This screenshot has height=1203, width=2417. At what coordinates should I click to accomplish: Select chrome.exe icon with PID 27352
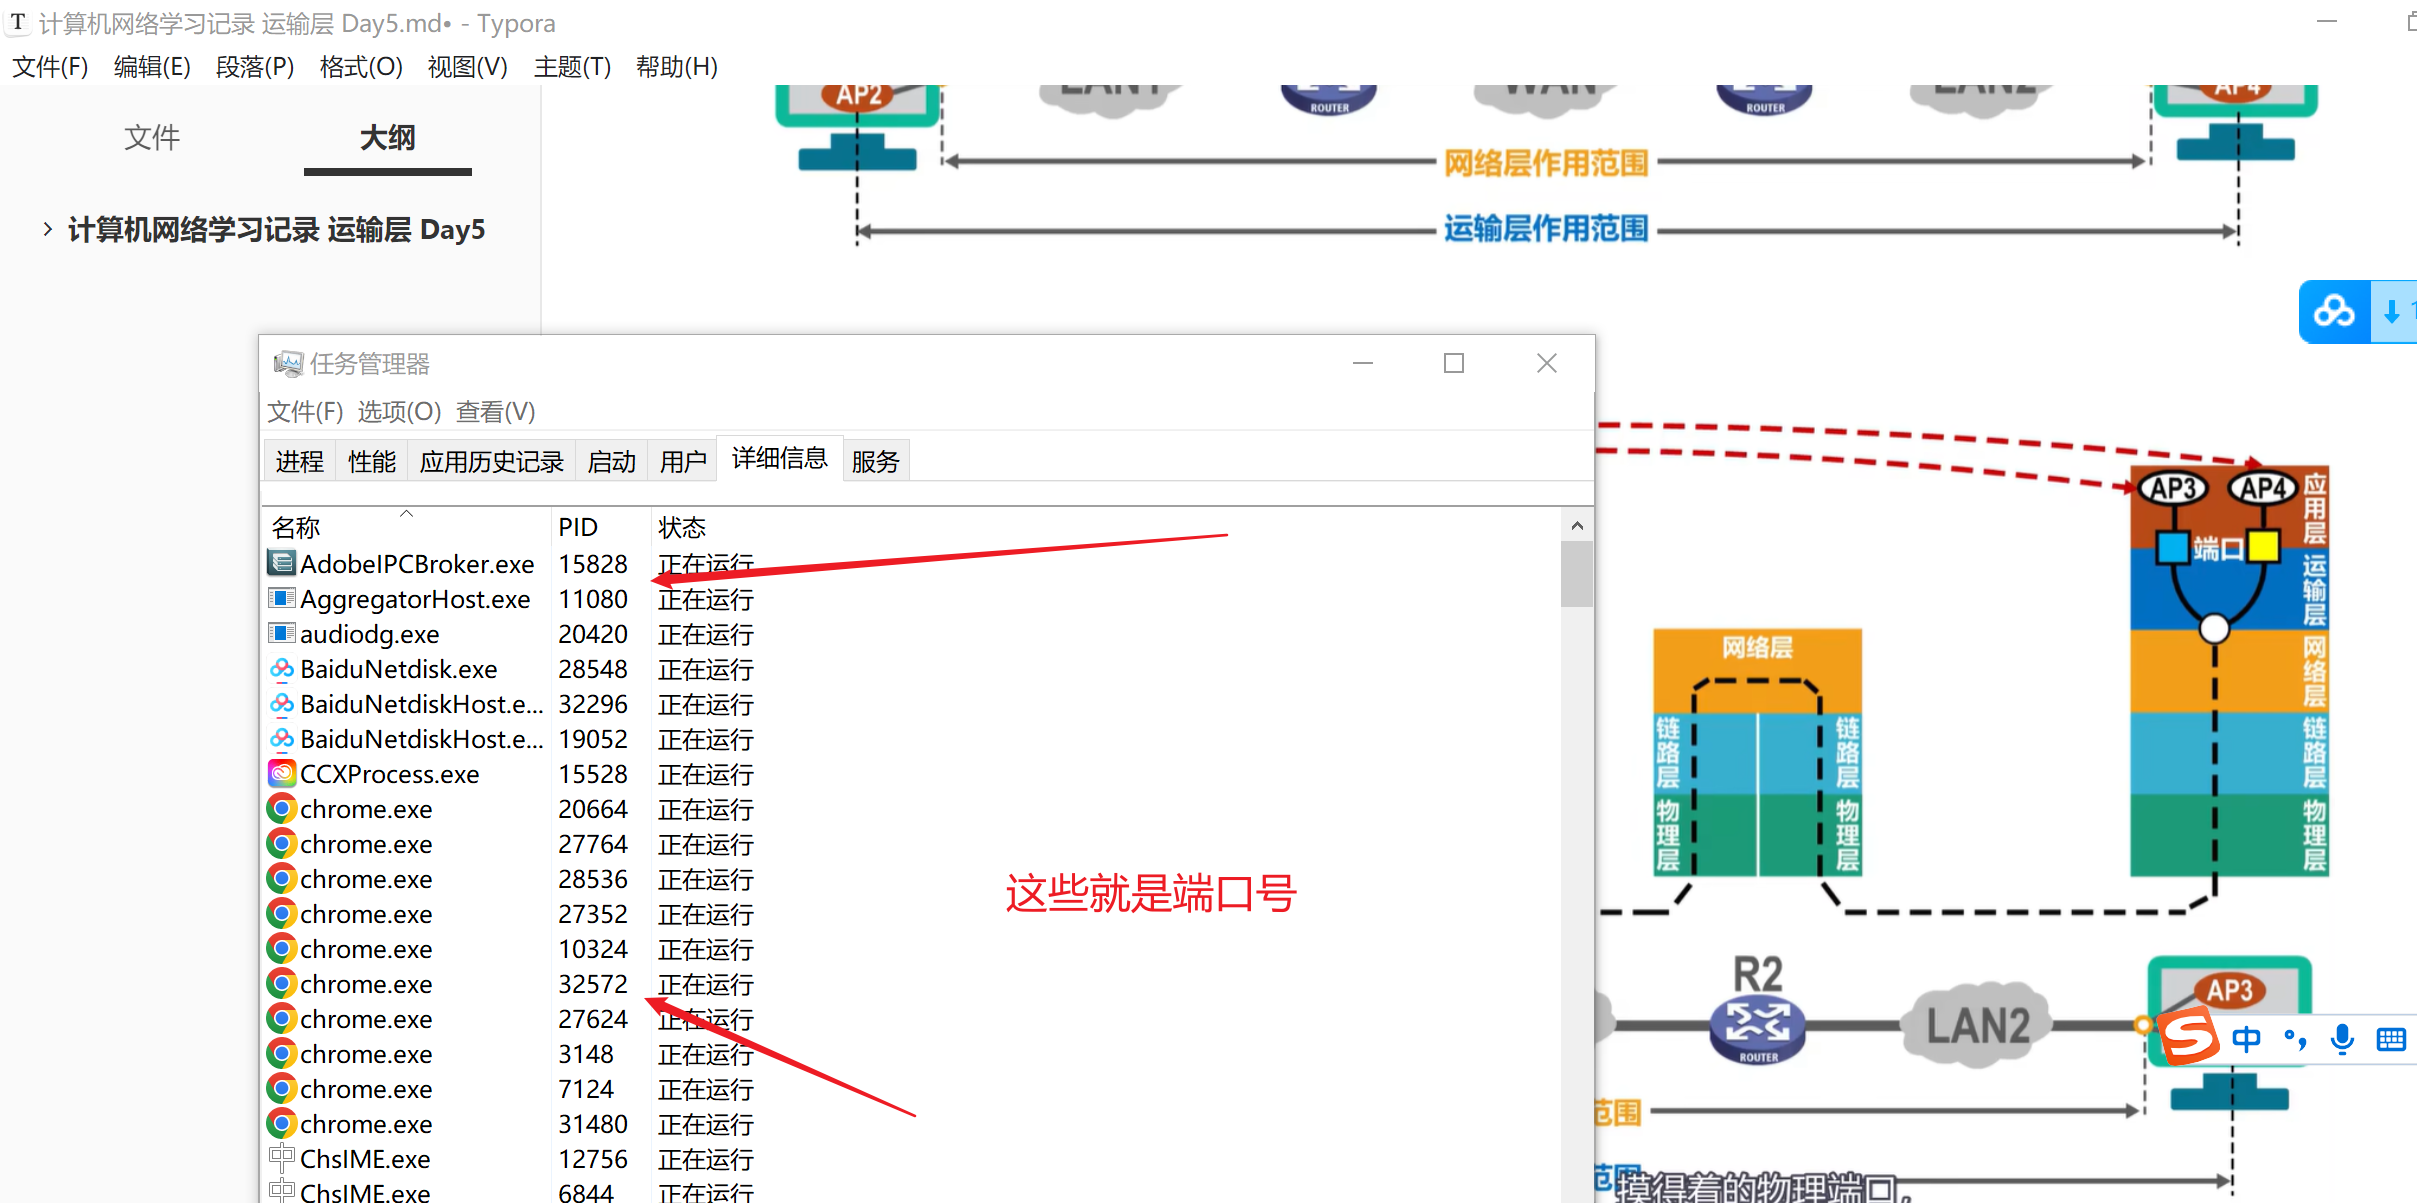click(282, 913)
